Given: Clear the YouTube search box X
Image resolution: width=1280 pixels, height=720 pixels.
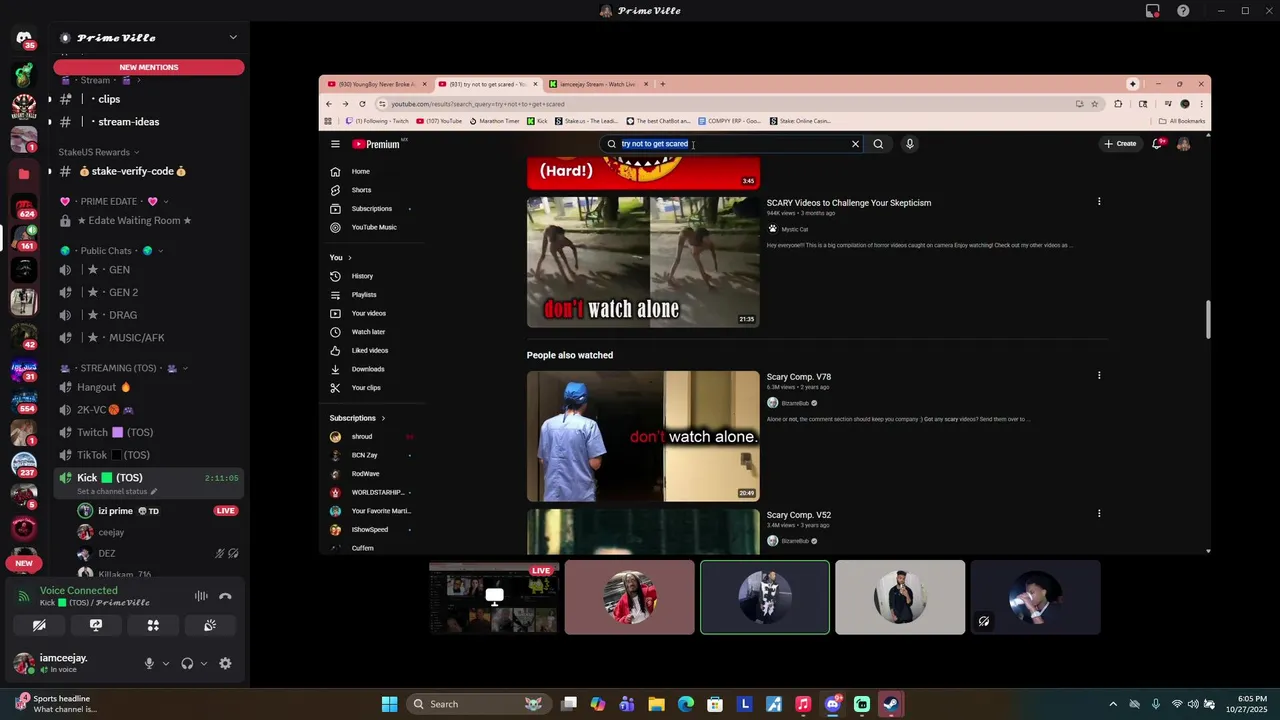Looking at the screenshot, I should pyautogui.click(x=855, y=144).
